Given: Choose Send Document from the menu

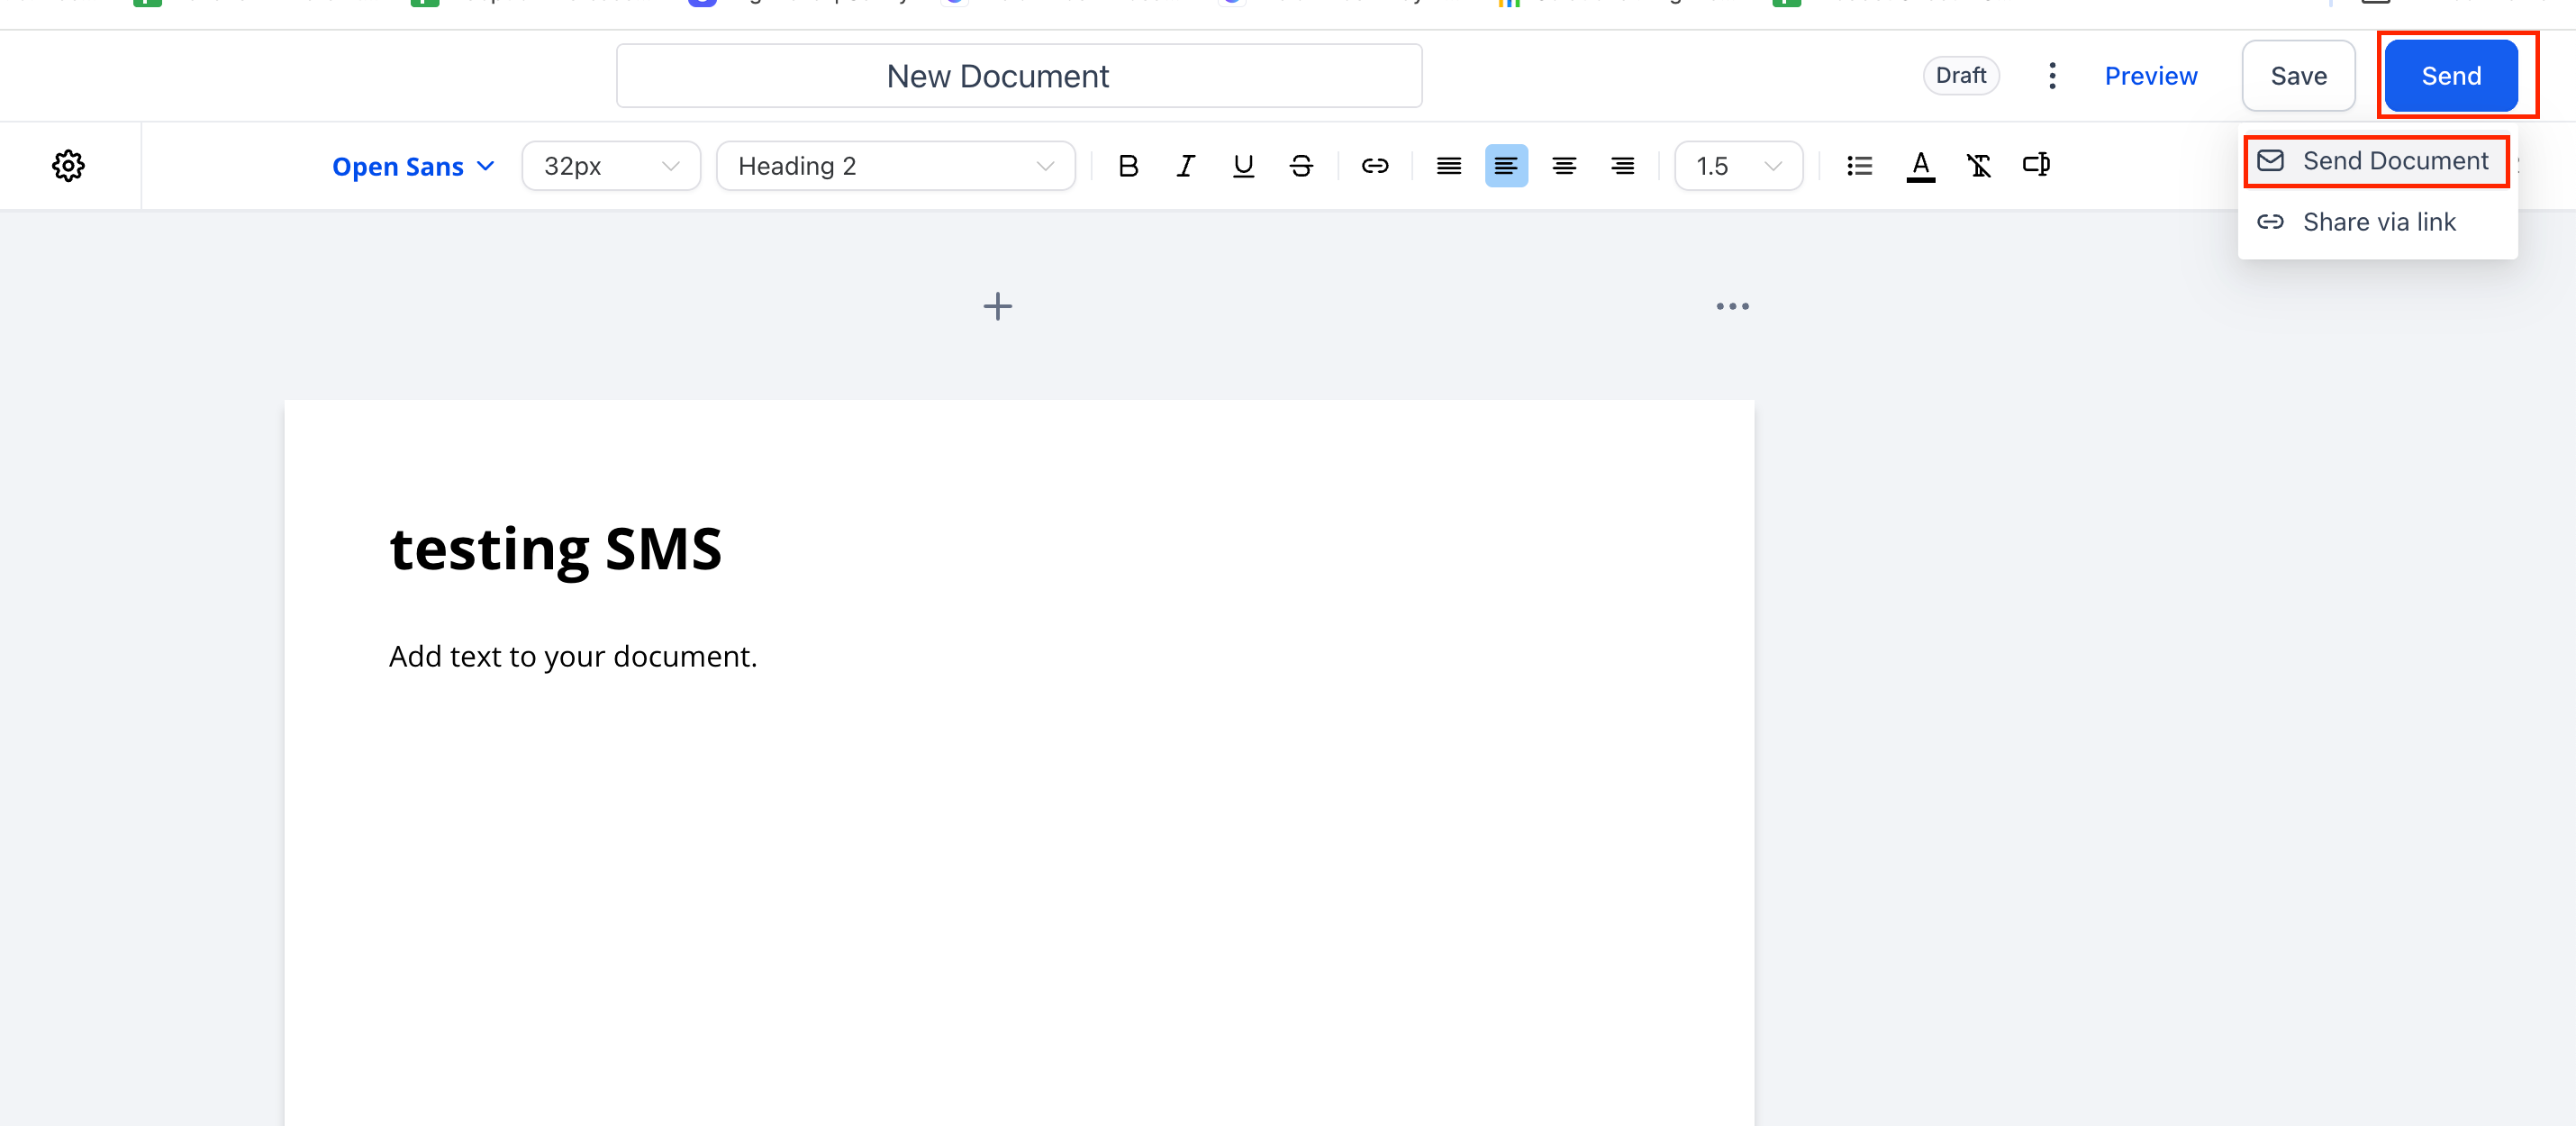Looking at the screenshot, I should click(2376, 161).
